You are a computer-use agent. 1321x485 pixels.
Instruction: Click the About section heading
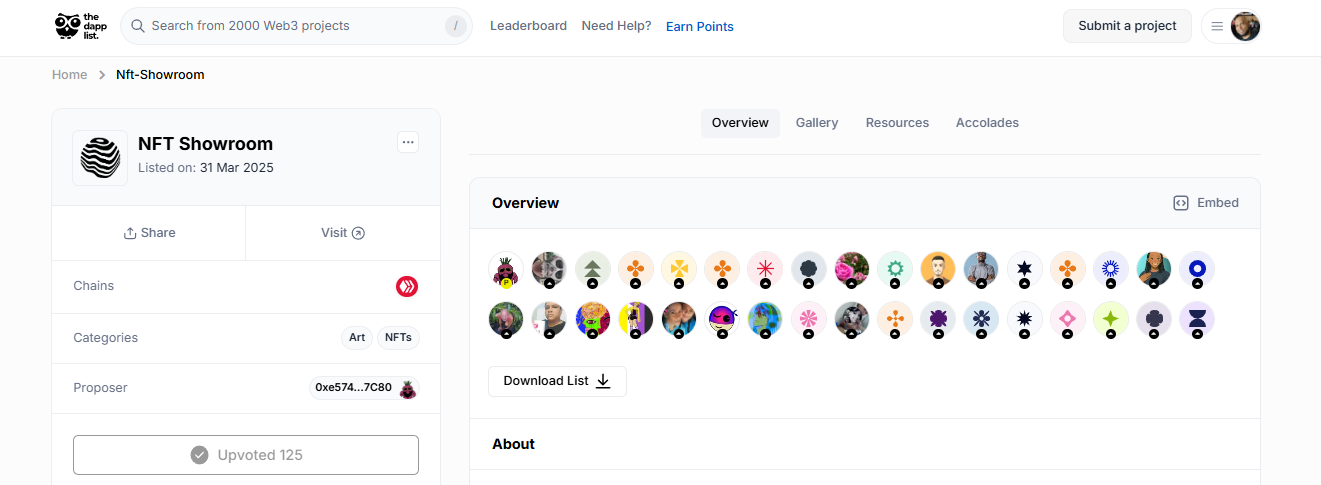pyautogui.click(x=513, y=444)
